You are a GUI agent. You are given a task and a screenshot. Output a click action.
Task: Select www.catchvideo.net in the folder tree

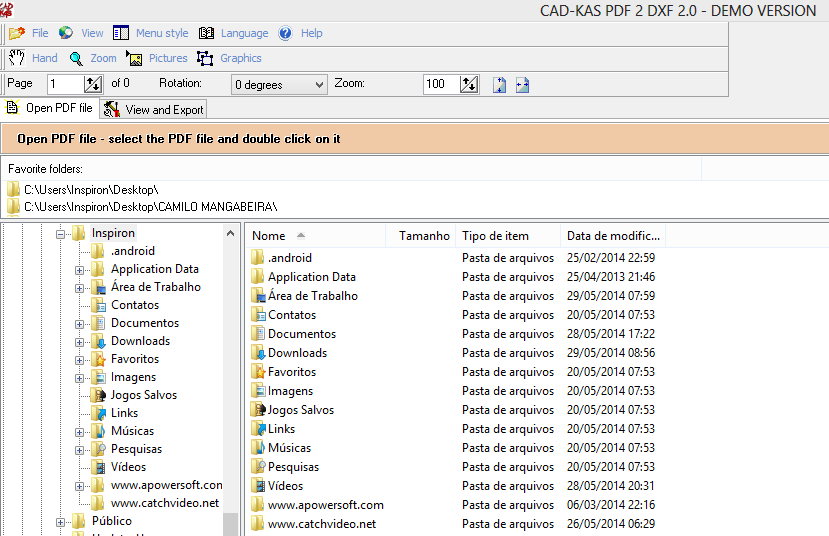(x=165, y=503)
